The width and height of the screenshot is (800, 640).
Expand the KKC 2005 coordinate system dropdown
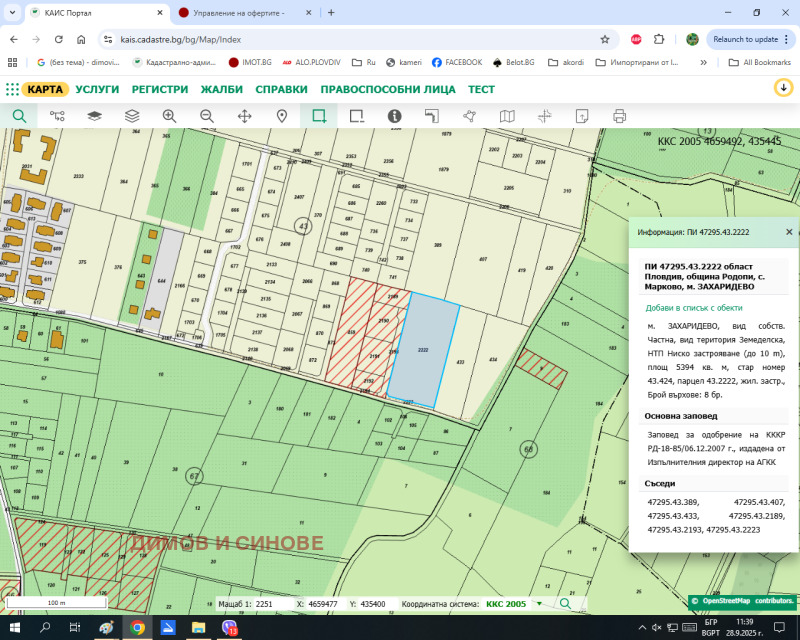pos(540,604)
